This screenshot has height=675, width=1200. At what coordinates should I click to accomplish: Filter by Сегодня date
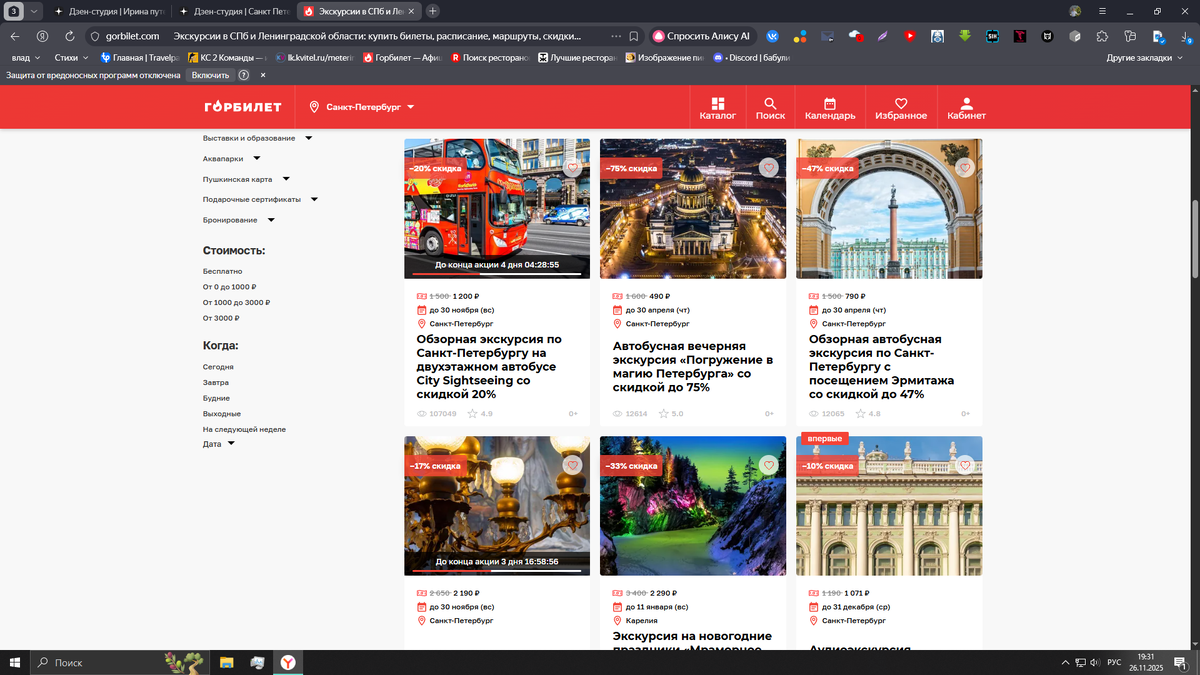click(x=218, y=367)
